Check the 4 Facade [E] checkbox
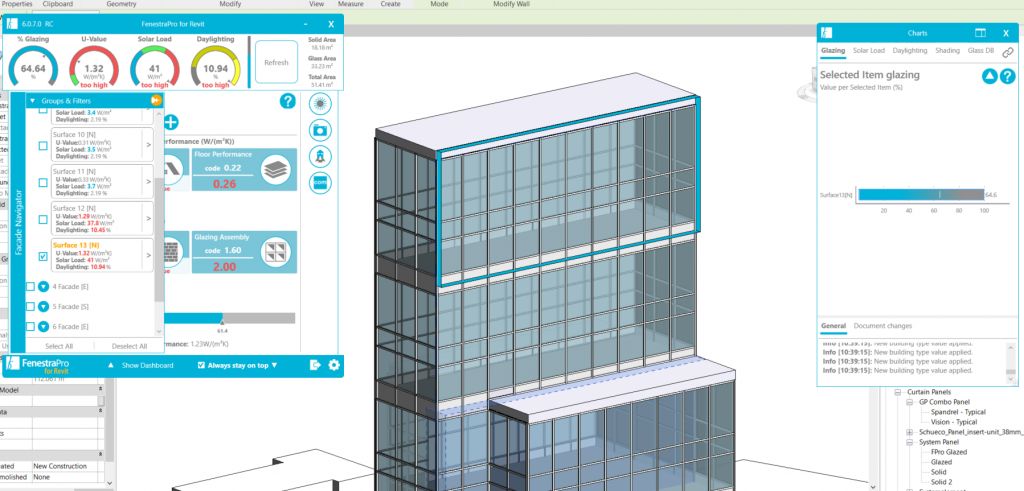 point(30,287)
